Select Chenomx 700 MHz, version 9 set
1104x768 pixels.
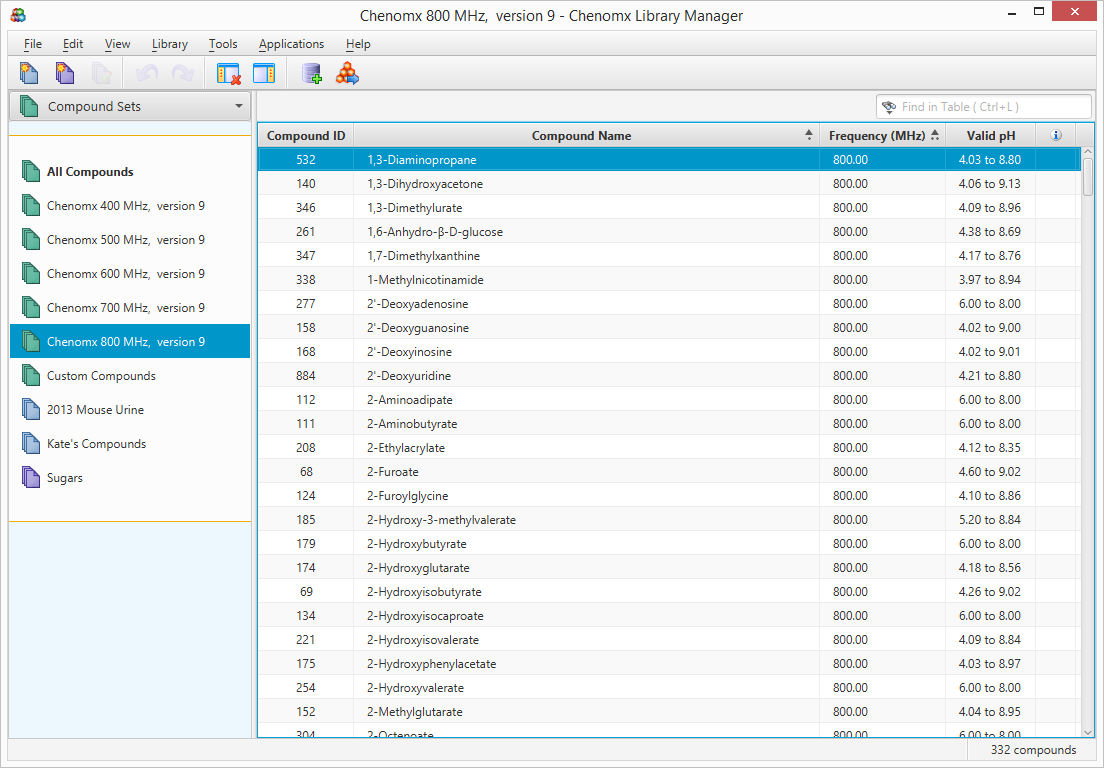[x=130, y=308]
